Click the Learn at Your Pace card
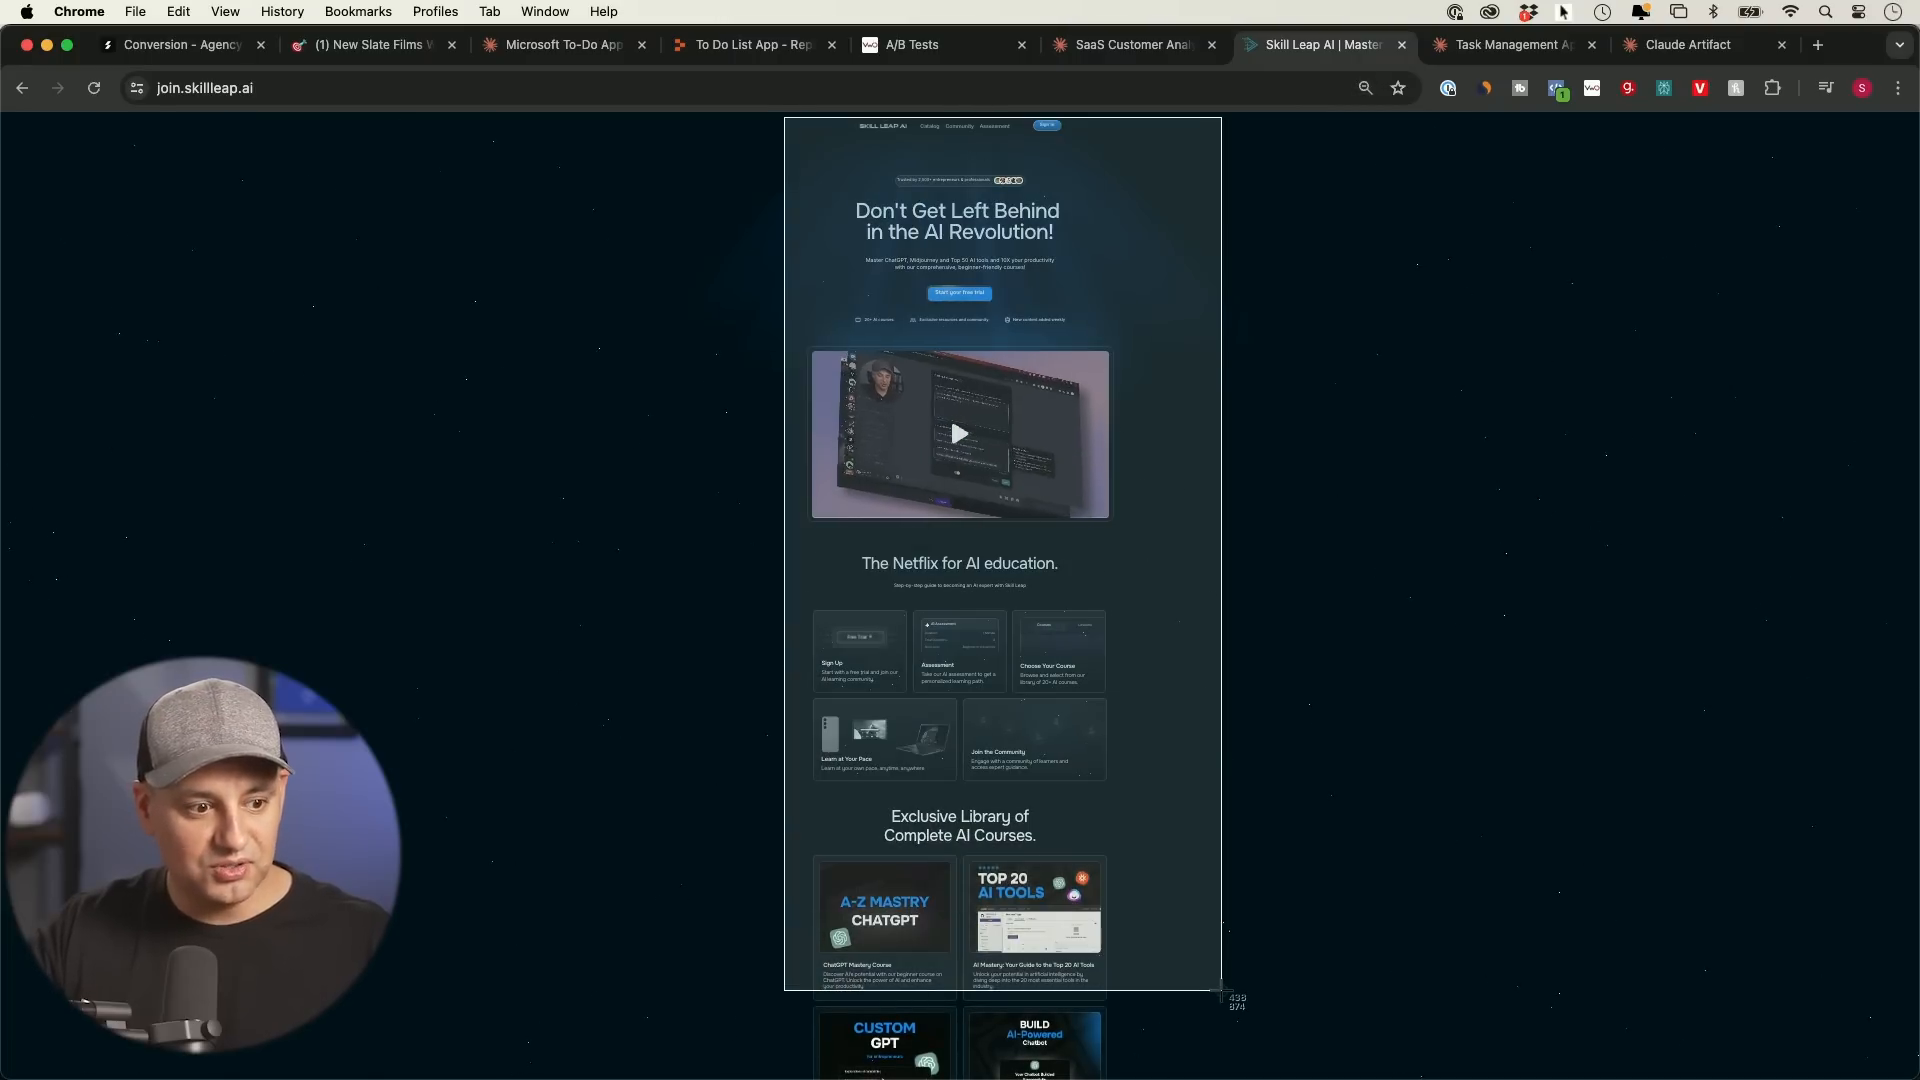Viewport: 1920px width, 1080px height. click(885, 739)
